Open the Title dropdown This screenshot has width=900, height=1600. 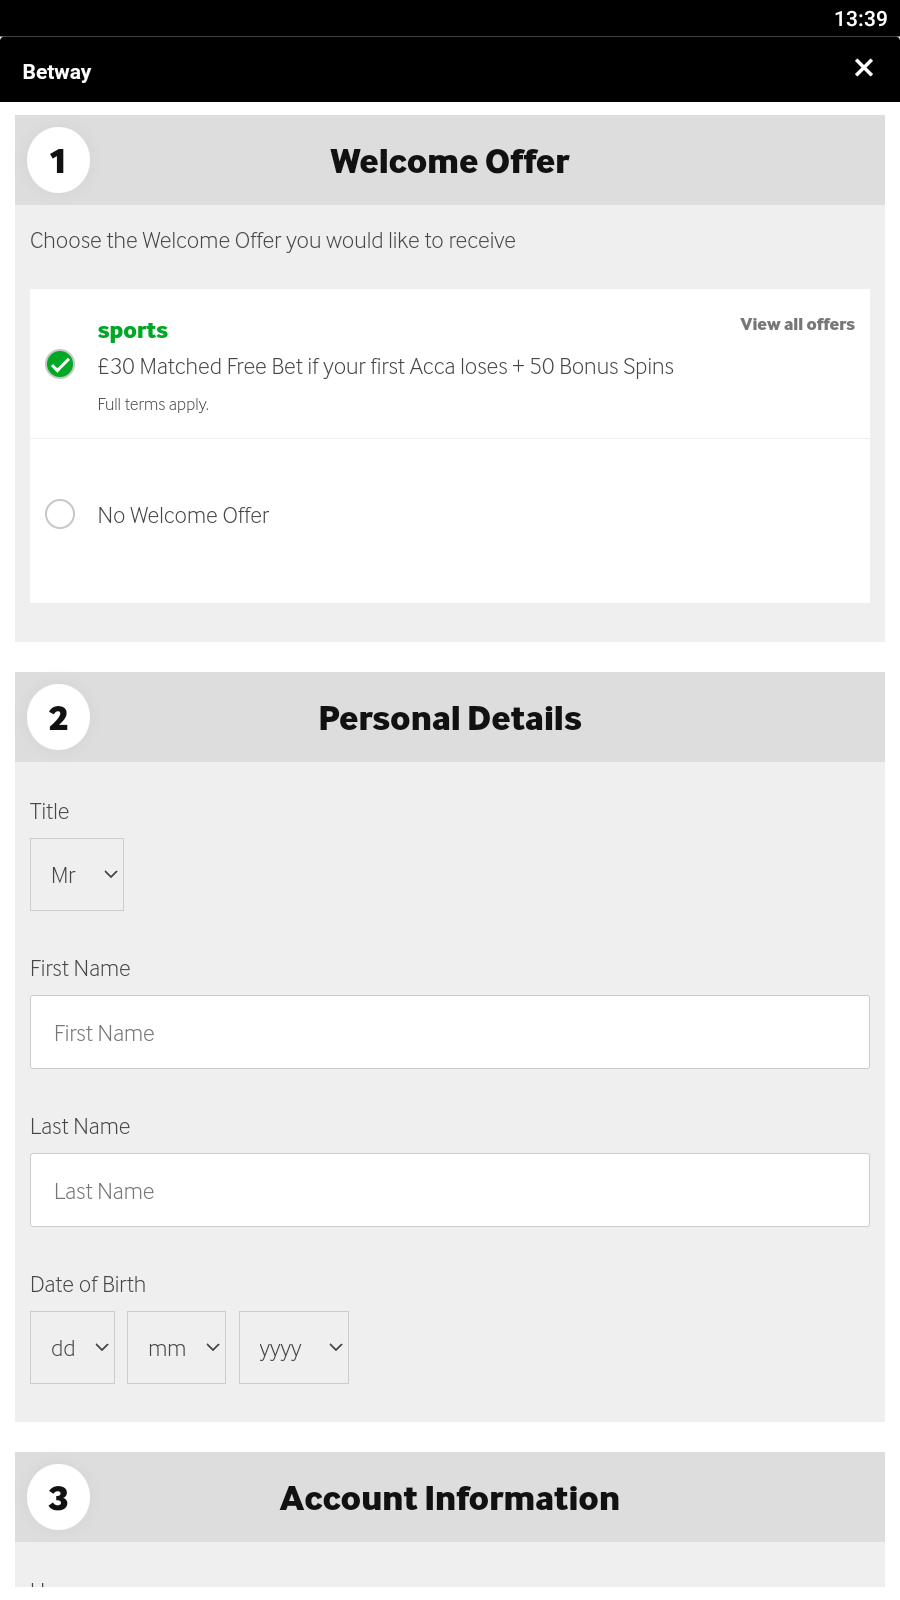coord(77,875)
